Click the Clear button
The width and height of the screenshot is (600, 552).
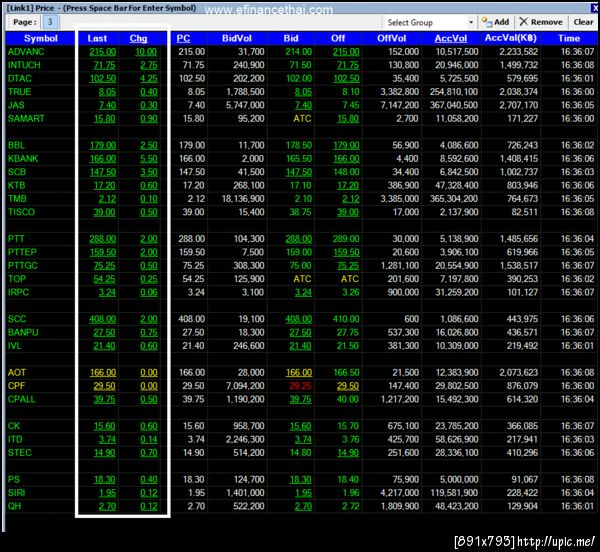pyautogui.click(x=583, y=22)
